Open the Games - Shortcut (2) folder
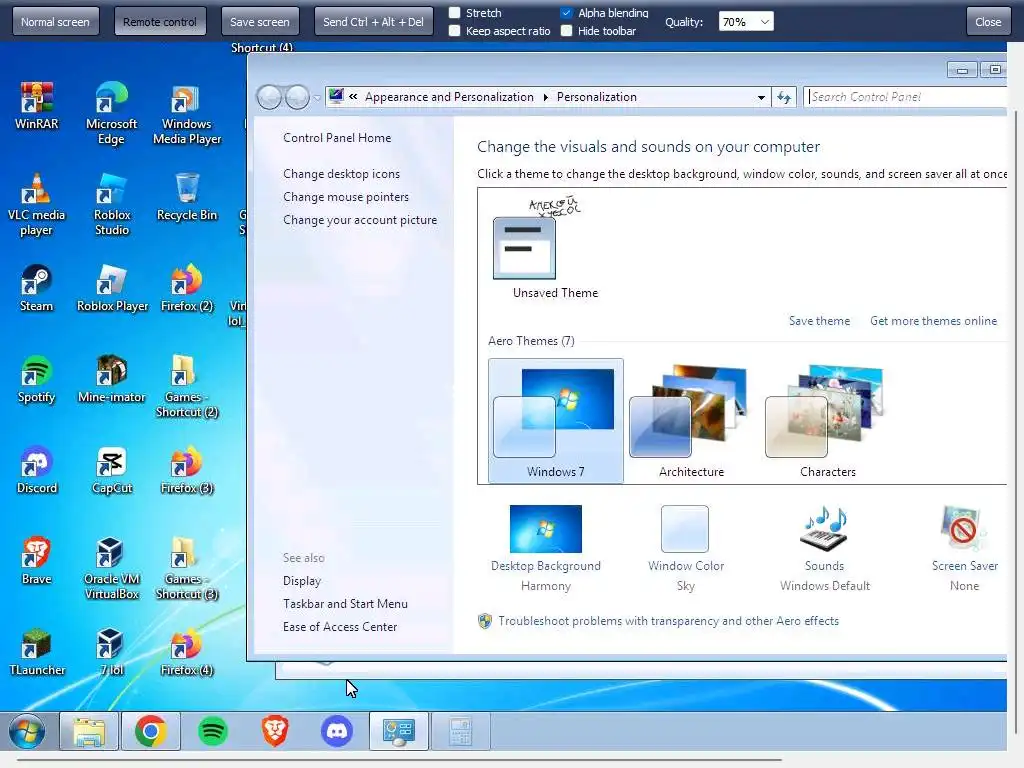The image size is (1024, 768). [187, 385]
